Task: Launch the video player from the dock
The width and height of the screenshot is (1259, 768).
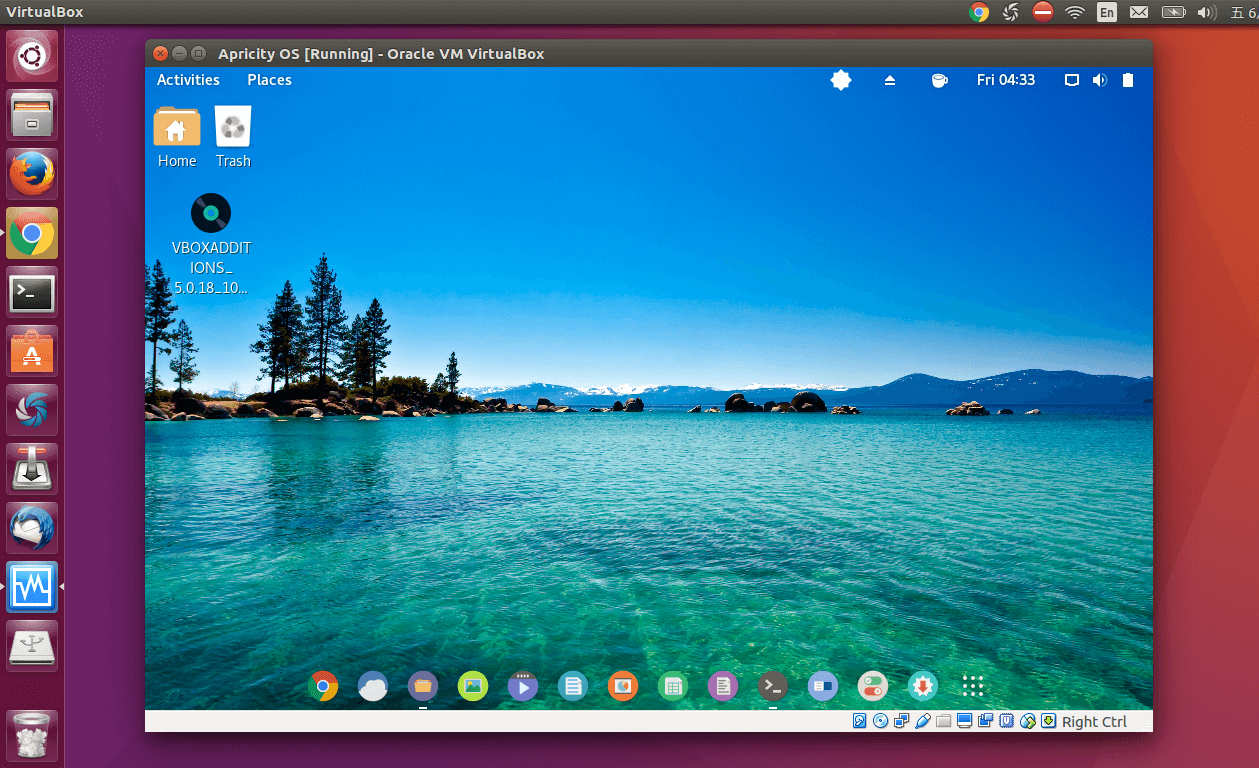Action: [522, 686]
